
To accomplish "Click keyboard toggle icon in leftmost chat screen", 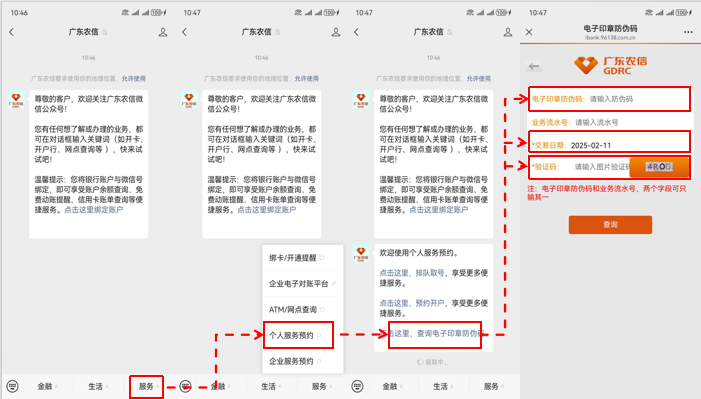I will tap(13, 386).
